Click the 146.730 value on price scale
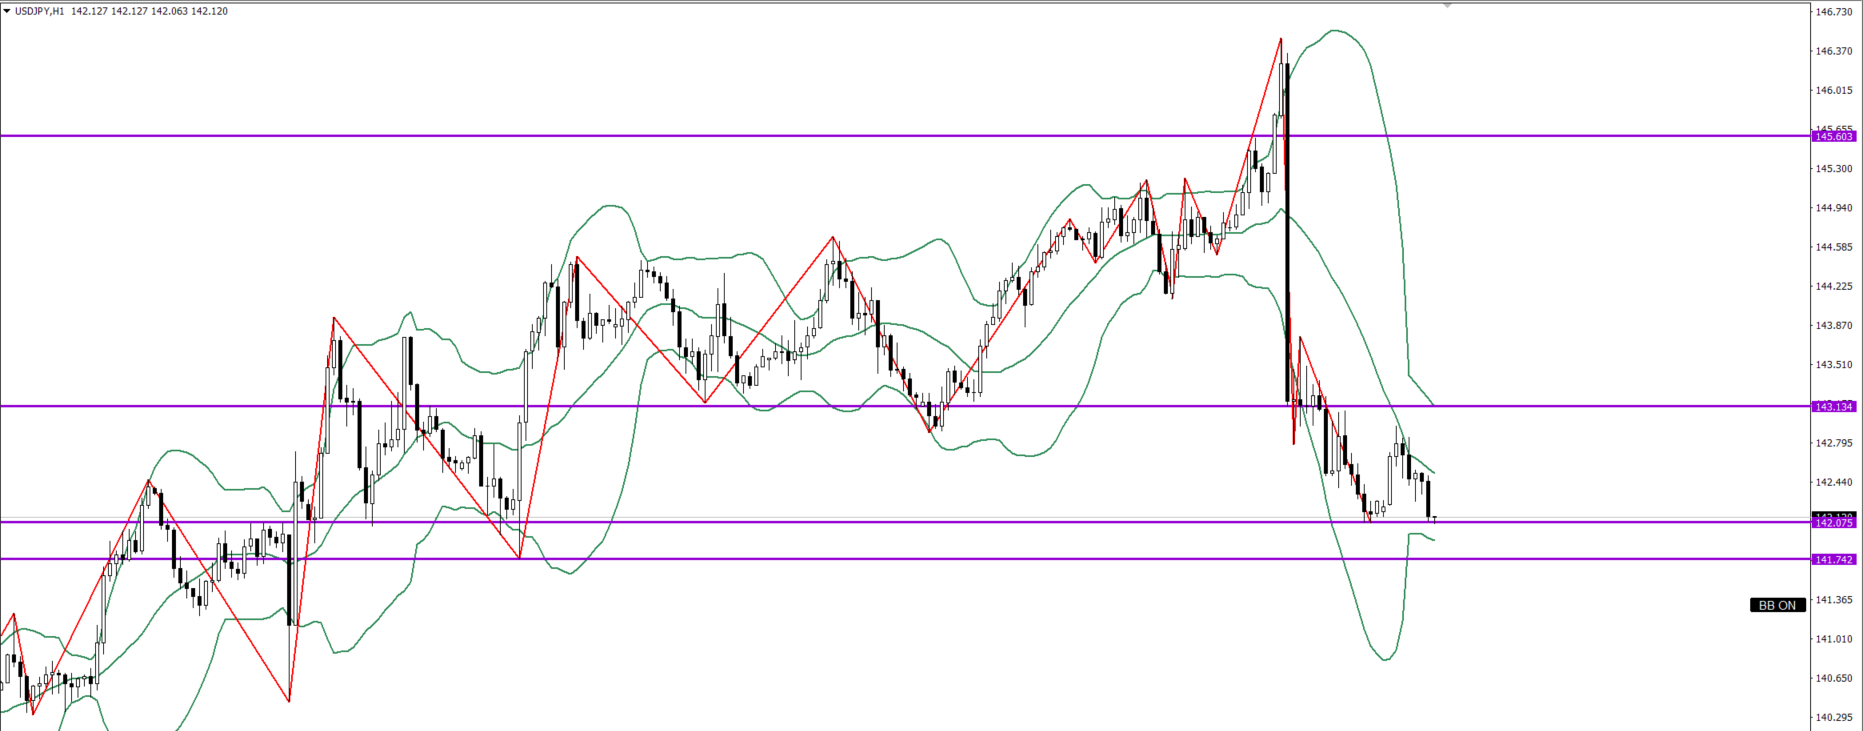The width and height of the screenshot is (1863, 731). coord(1834,12)
